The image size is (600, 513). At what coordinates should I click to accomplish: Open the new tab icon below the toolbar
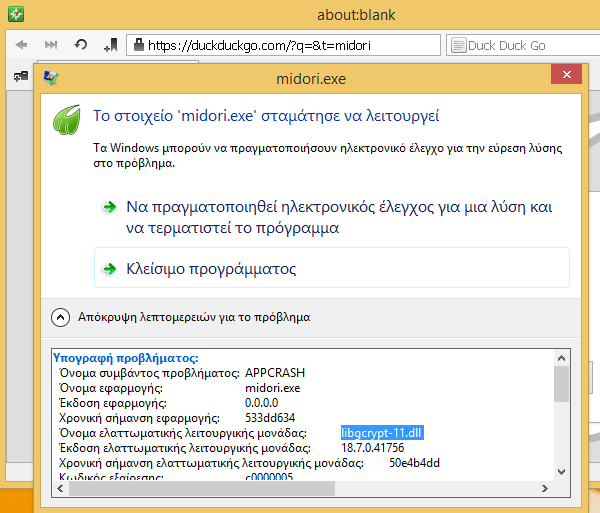pyautogui.click(x=21, y=76)
